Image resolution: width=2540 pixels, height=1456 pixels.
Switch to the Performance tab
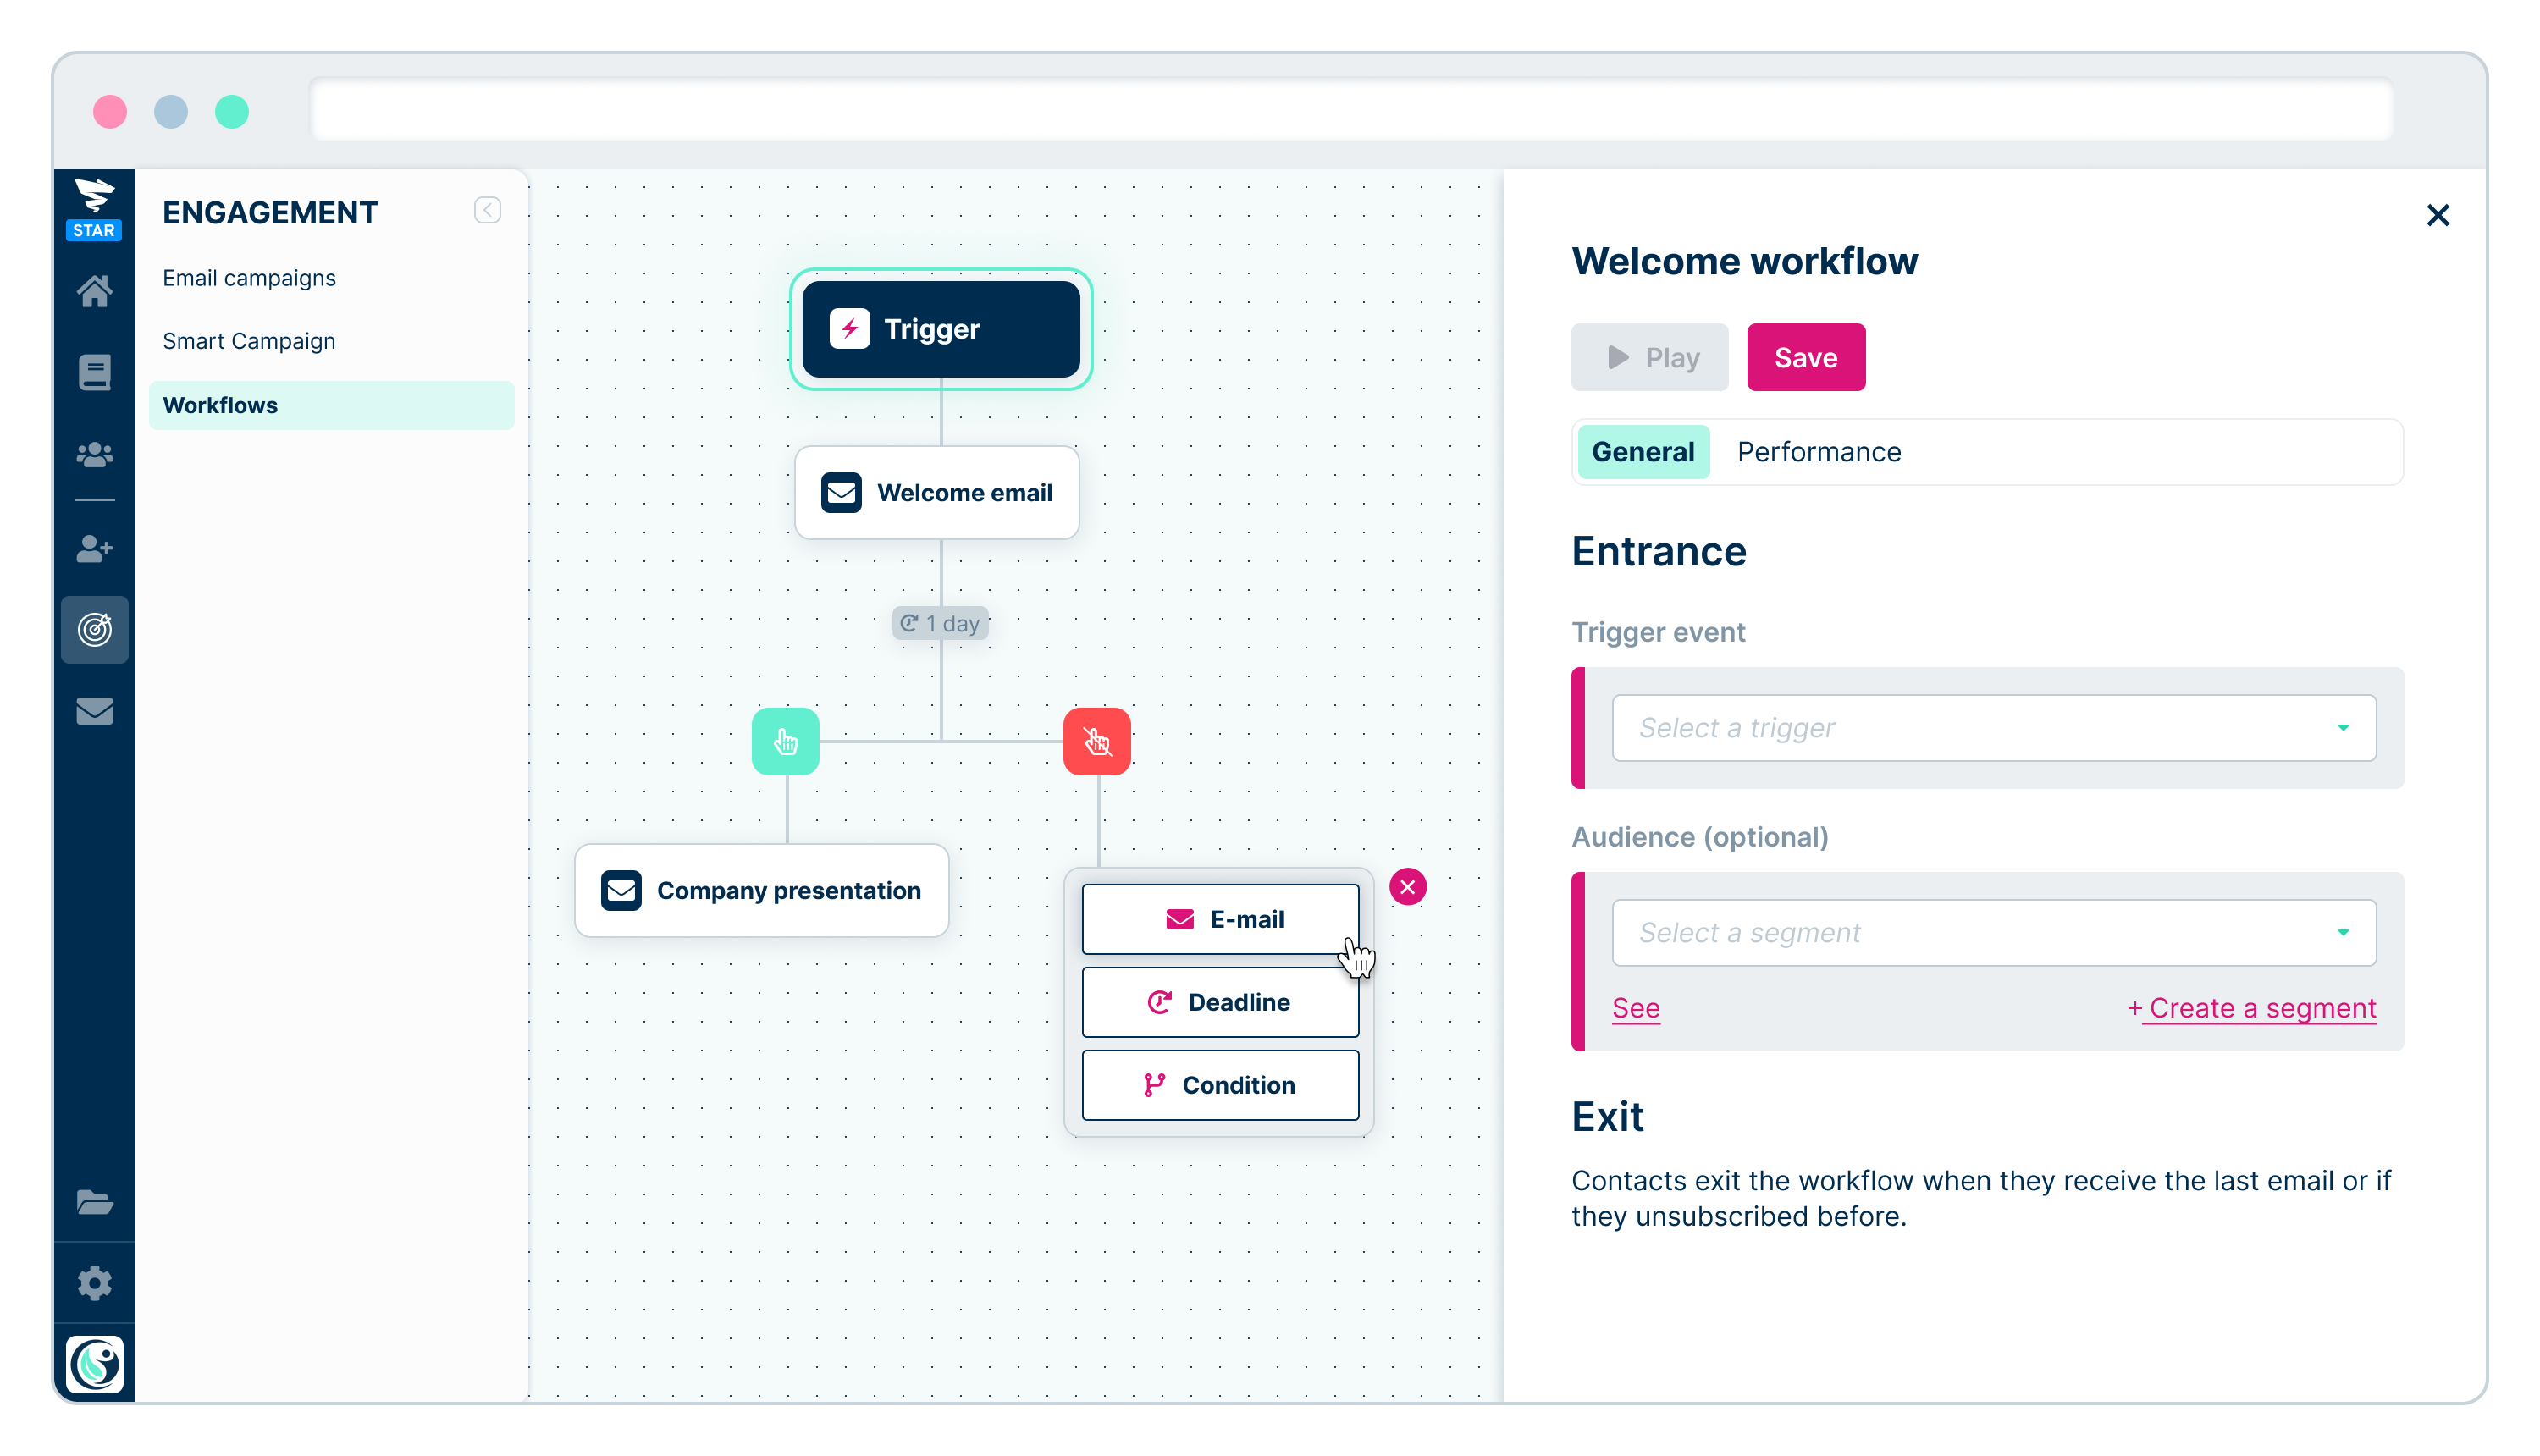(x=1819, y=452)
